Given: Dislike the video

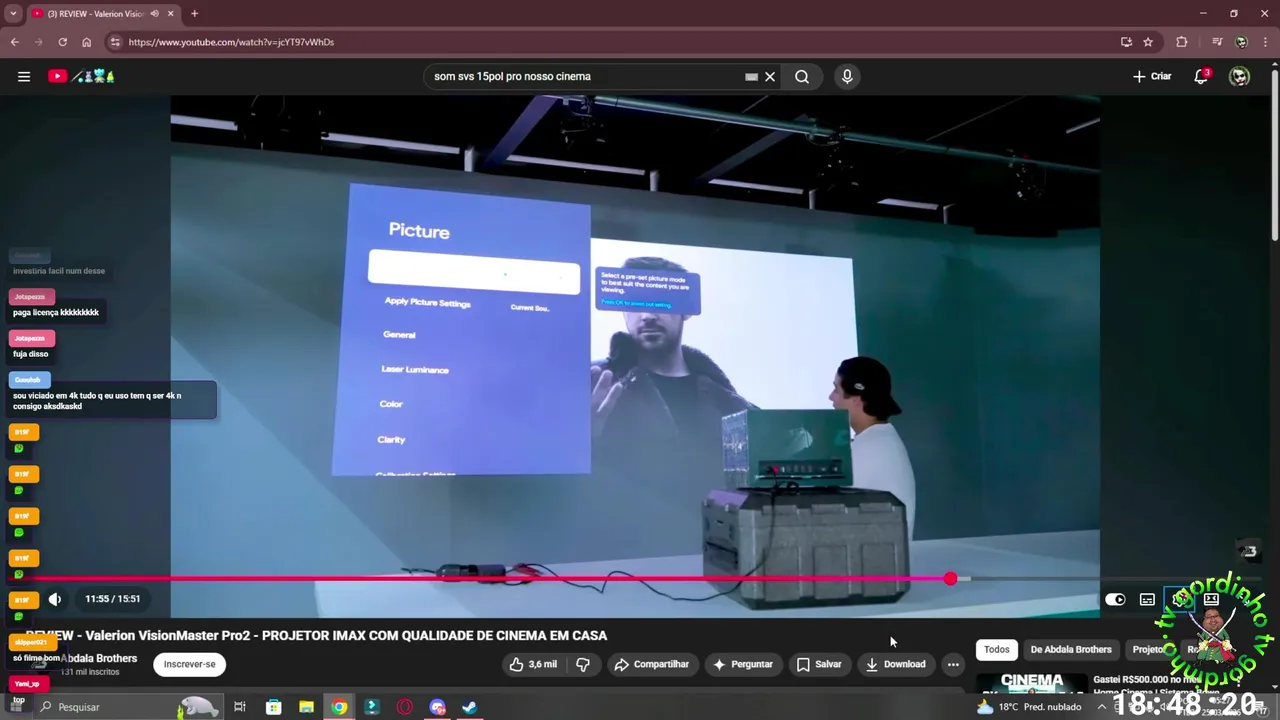Looking at the screenshot, I should [x=583, y=664].
